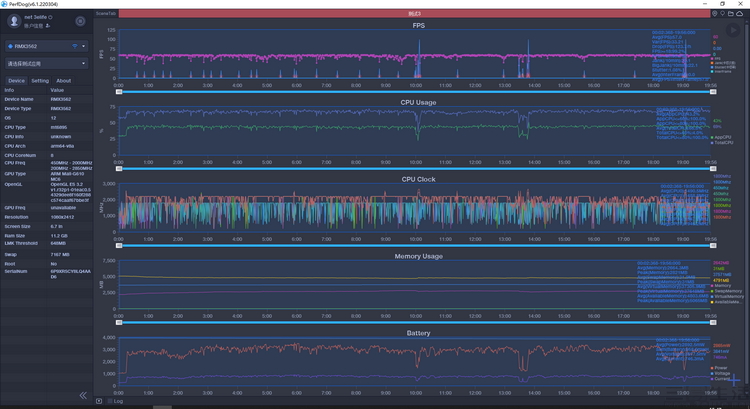Image resolution: width=750 pixels, height=409 pixels.
Task: Click the WiFi connection icon for RMX3562
Action: coord(74,46)
